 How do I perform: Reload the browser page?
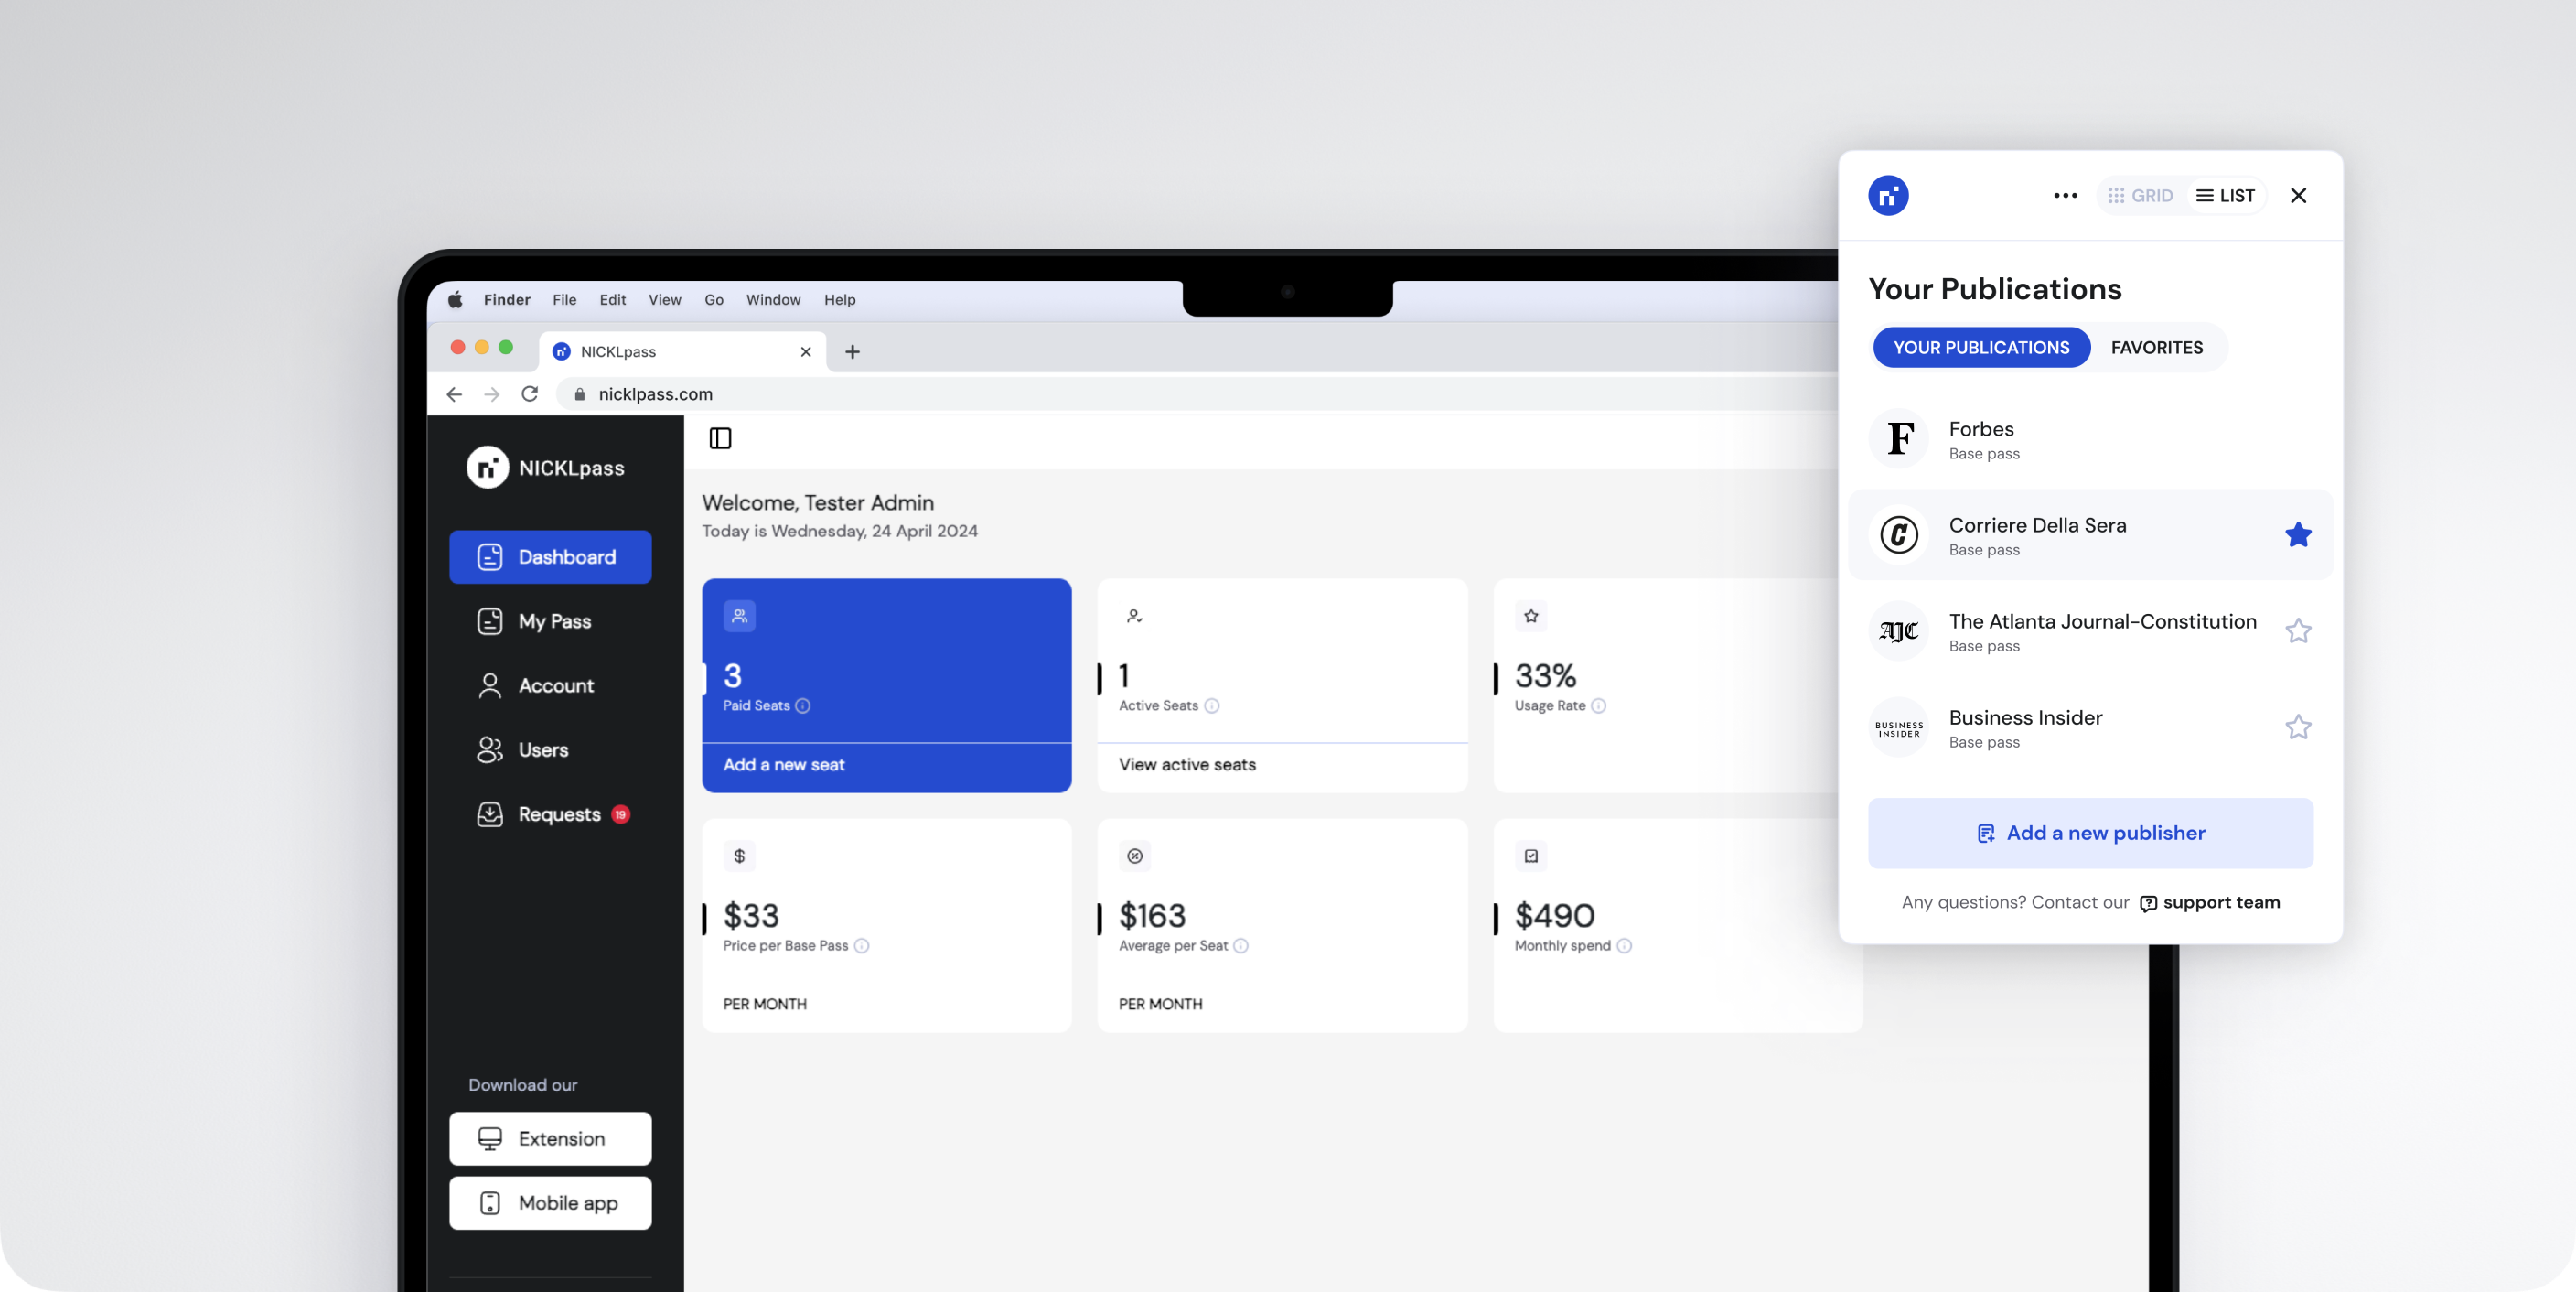(x=529, y=394)
